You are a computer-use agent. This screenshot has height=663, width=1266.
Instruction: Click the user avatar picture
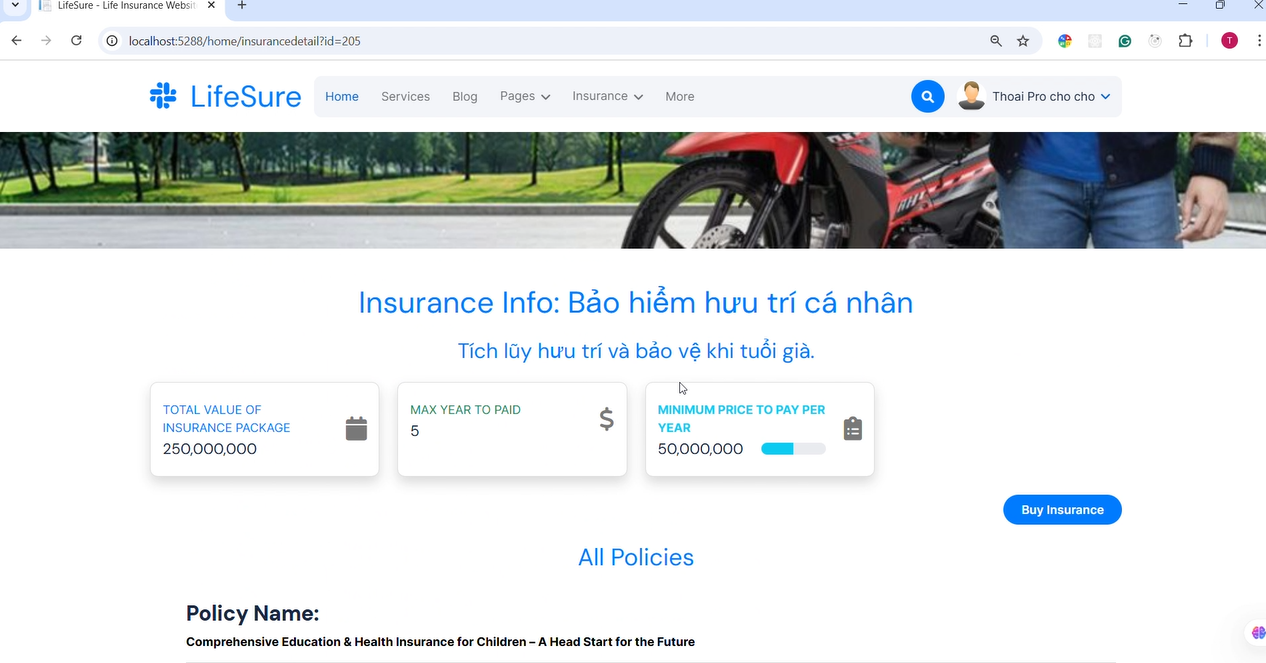point(970,96)
